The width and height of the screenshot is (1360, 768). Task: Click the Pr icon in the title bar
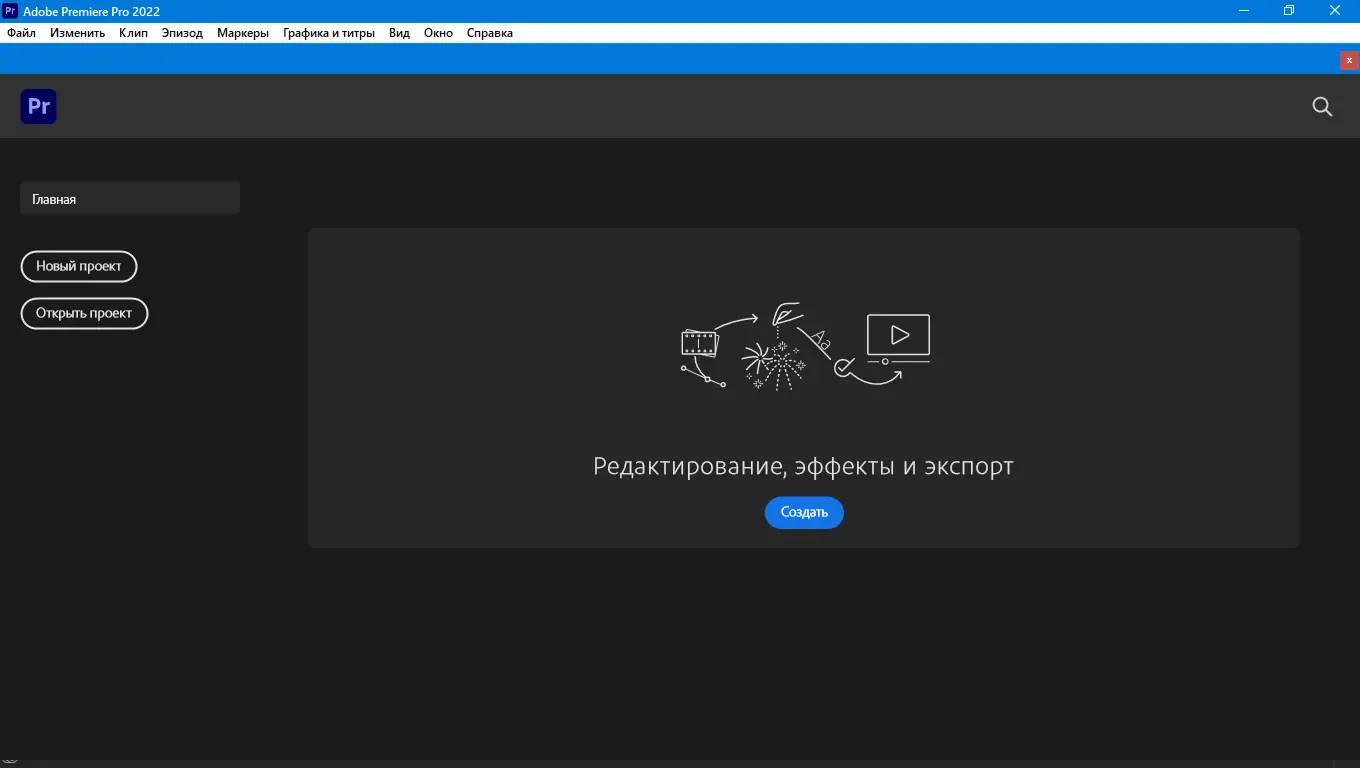pyautogui.click(x=11, y=11)
